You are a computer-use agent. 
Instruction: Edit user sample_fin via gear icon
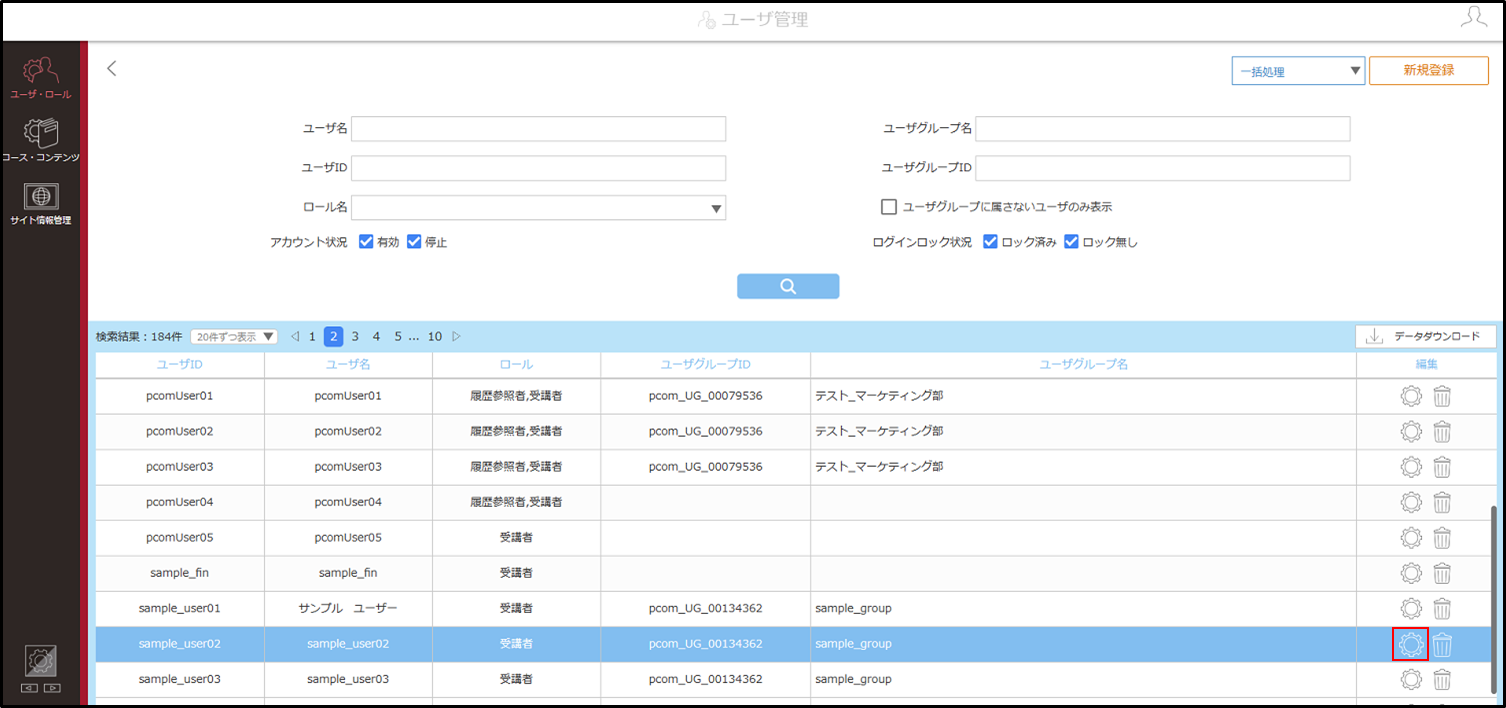tap(1410, 573)
